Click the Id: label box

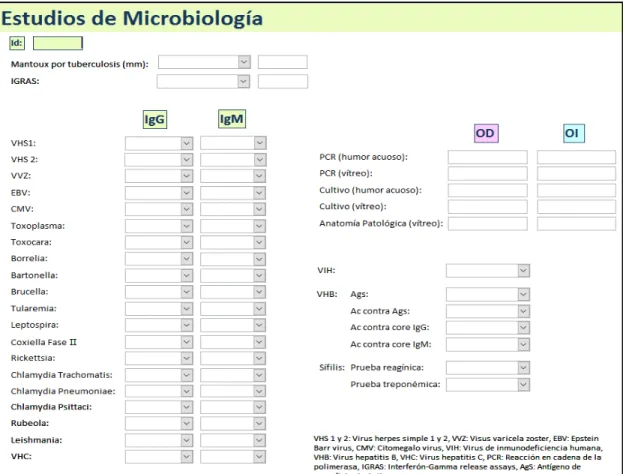pyautogui.click(x=17, y=43)
